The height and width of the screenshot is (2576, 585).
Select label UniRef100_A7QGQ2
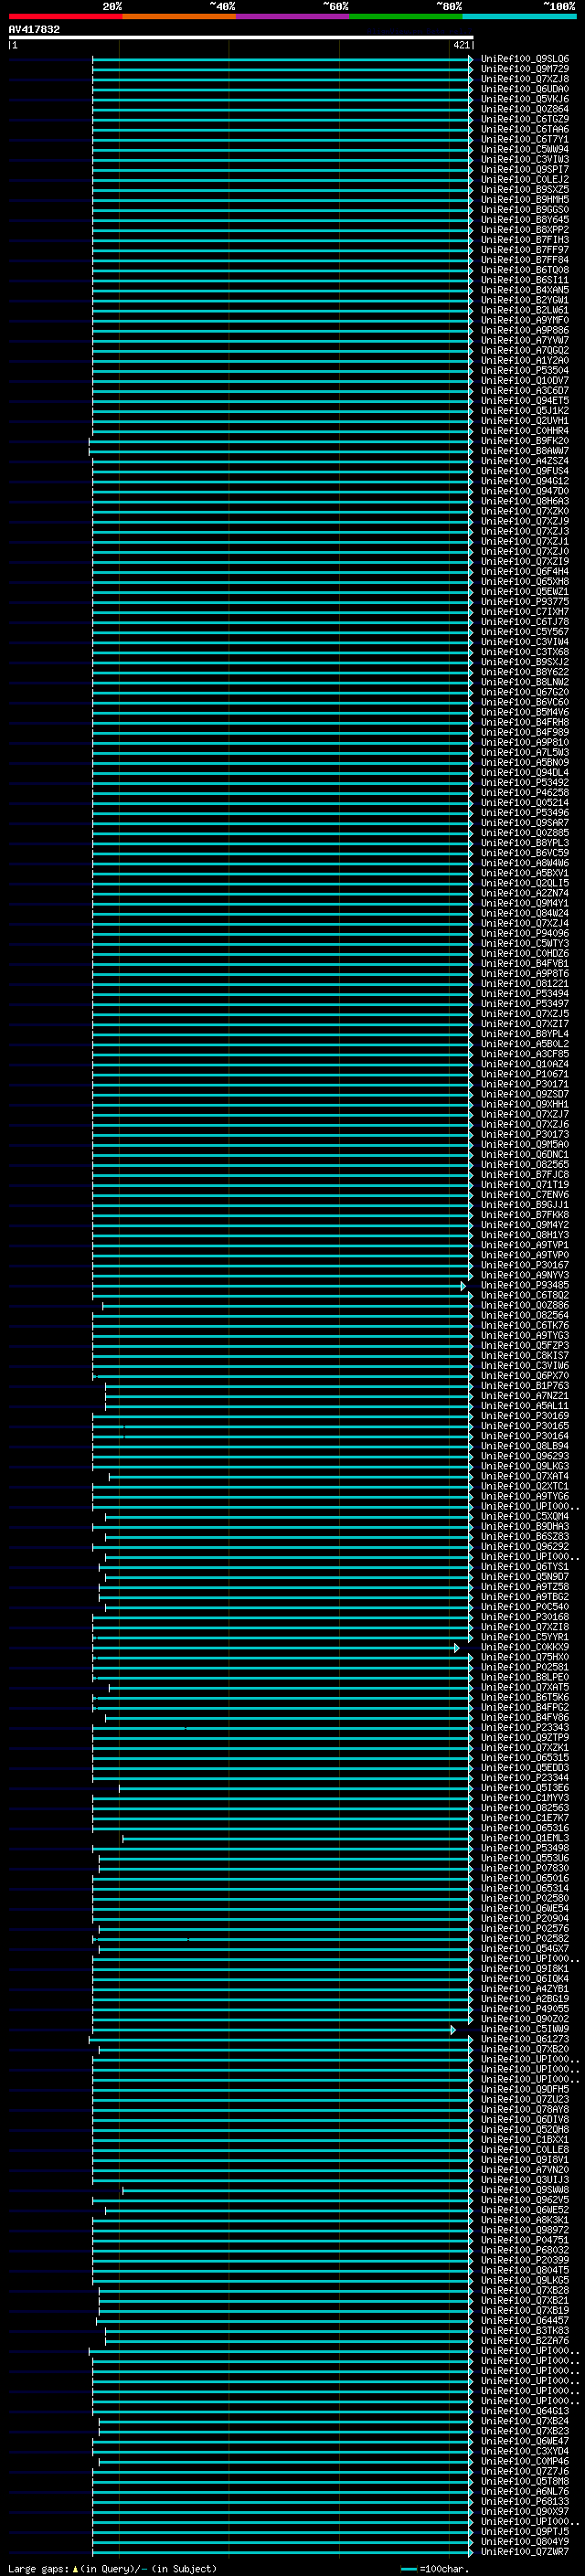pyautogui.click(x=524, y=350)
